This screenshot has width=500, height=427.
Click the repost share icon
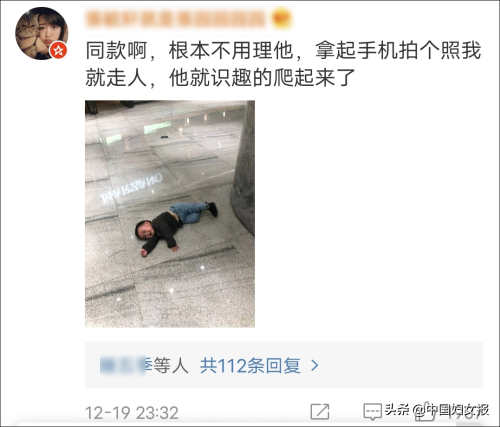click(320, 411)
